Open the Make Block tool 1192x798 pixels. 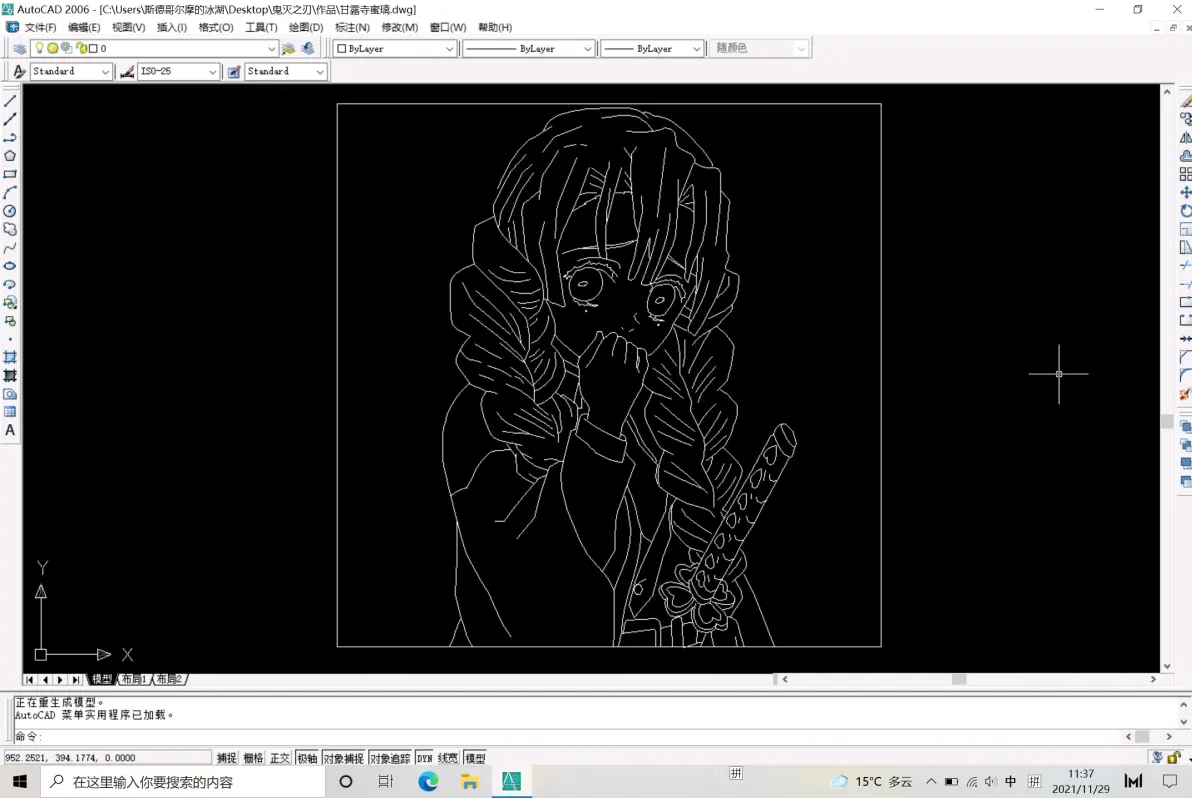(x=10, y=321)
